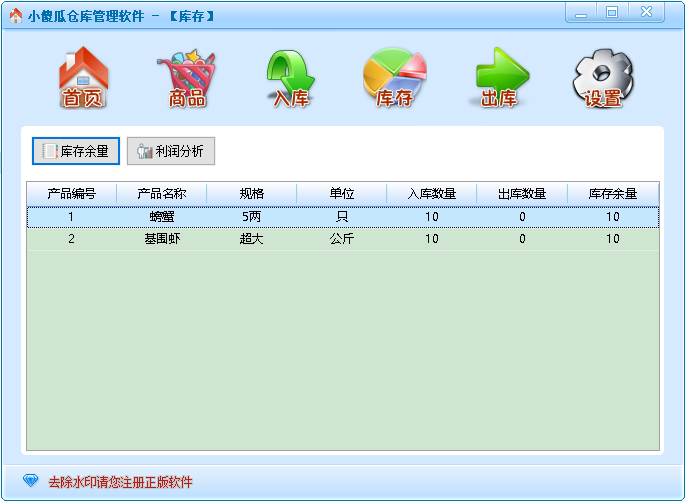Switch to the 库存余量 tab

76,152
